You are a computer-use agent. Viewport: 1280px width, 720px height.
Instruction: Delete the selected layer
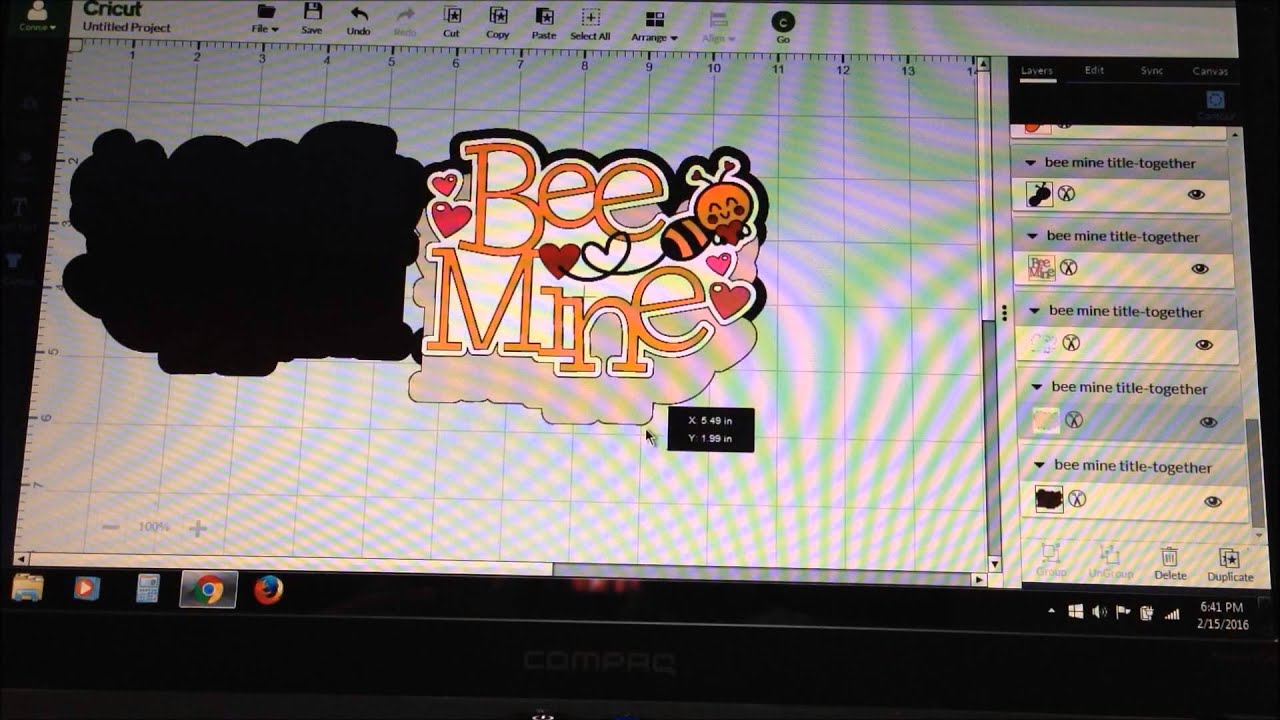(x=1170, y=563)
